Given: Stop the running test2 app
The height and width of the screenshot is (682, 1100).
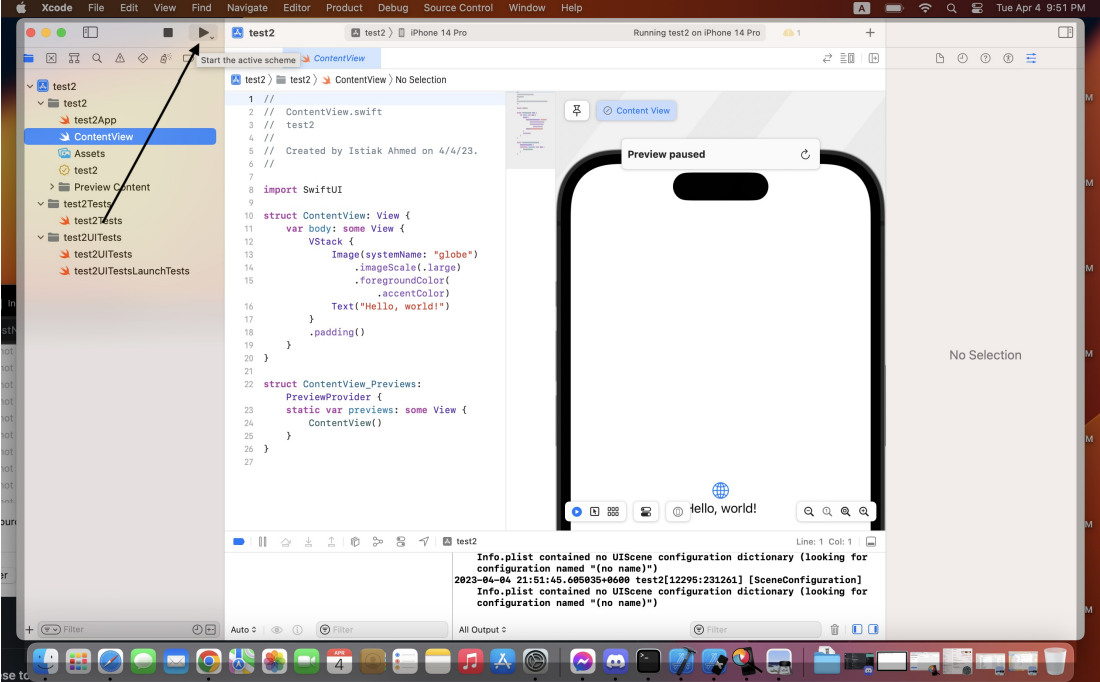Looking at the screenshot, I should [x=168, y=32].
